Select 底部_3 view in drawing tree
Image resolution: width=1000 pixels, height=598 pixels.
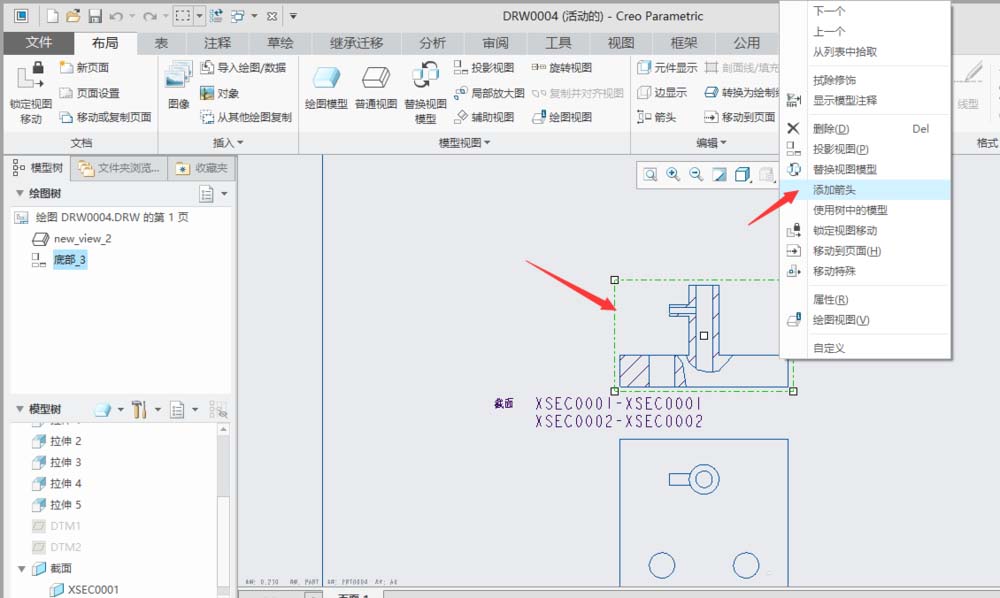[70, 259]
